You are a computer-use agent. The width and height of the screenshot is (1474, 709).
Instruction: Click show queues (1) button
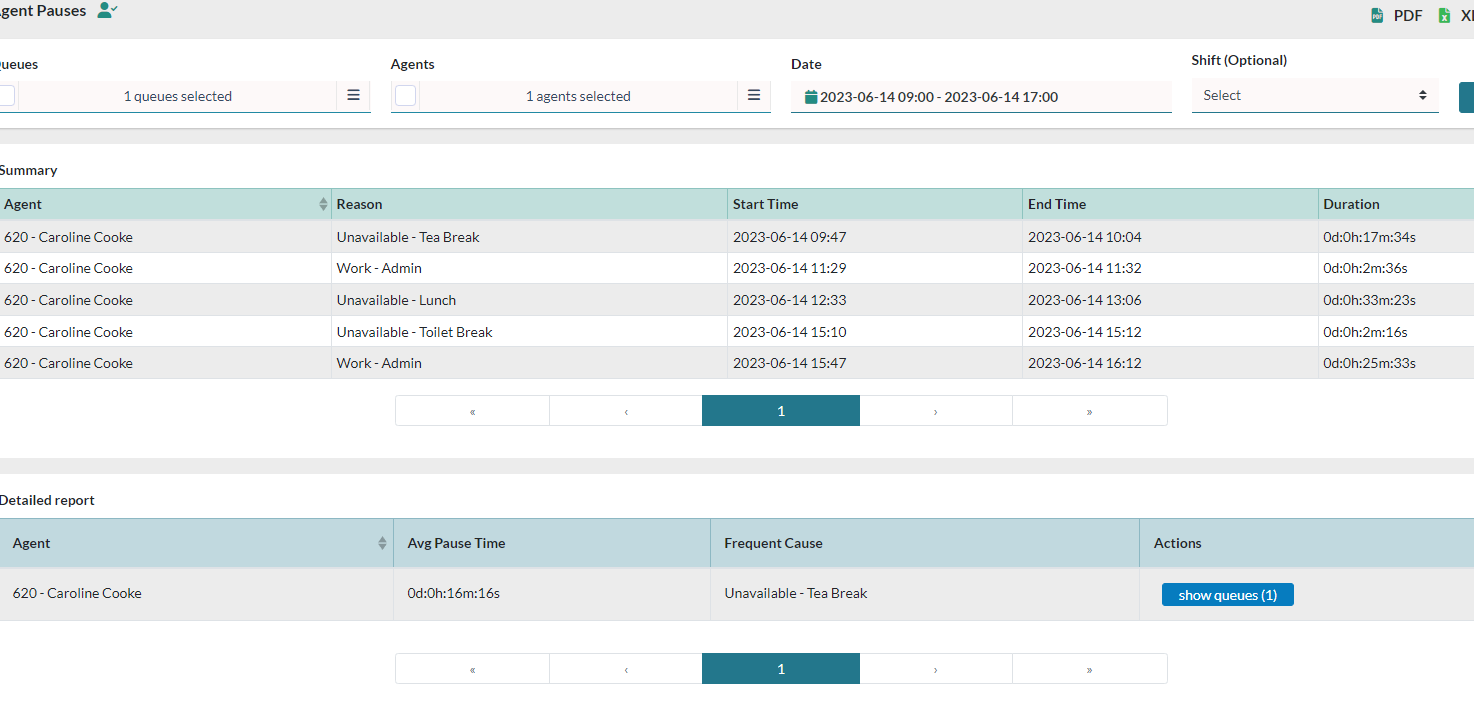coord(1227,595)
